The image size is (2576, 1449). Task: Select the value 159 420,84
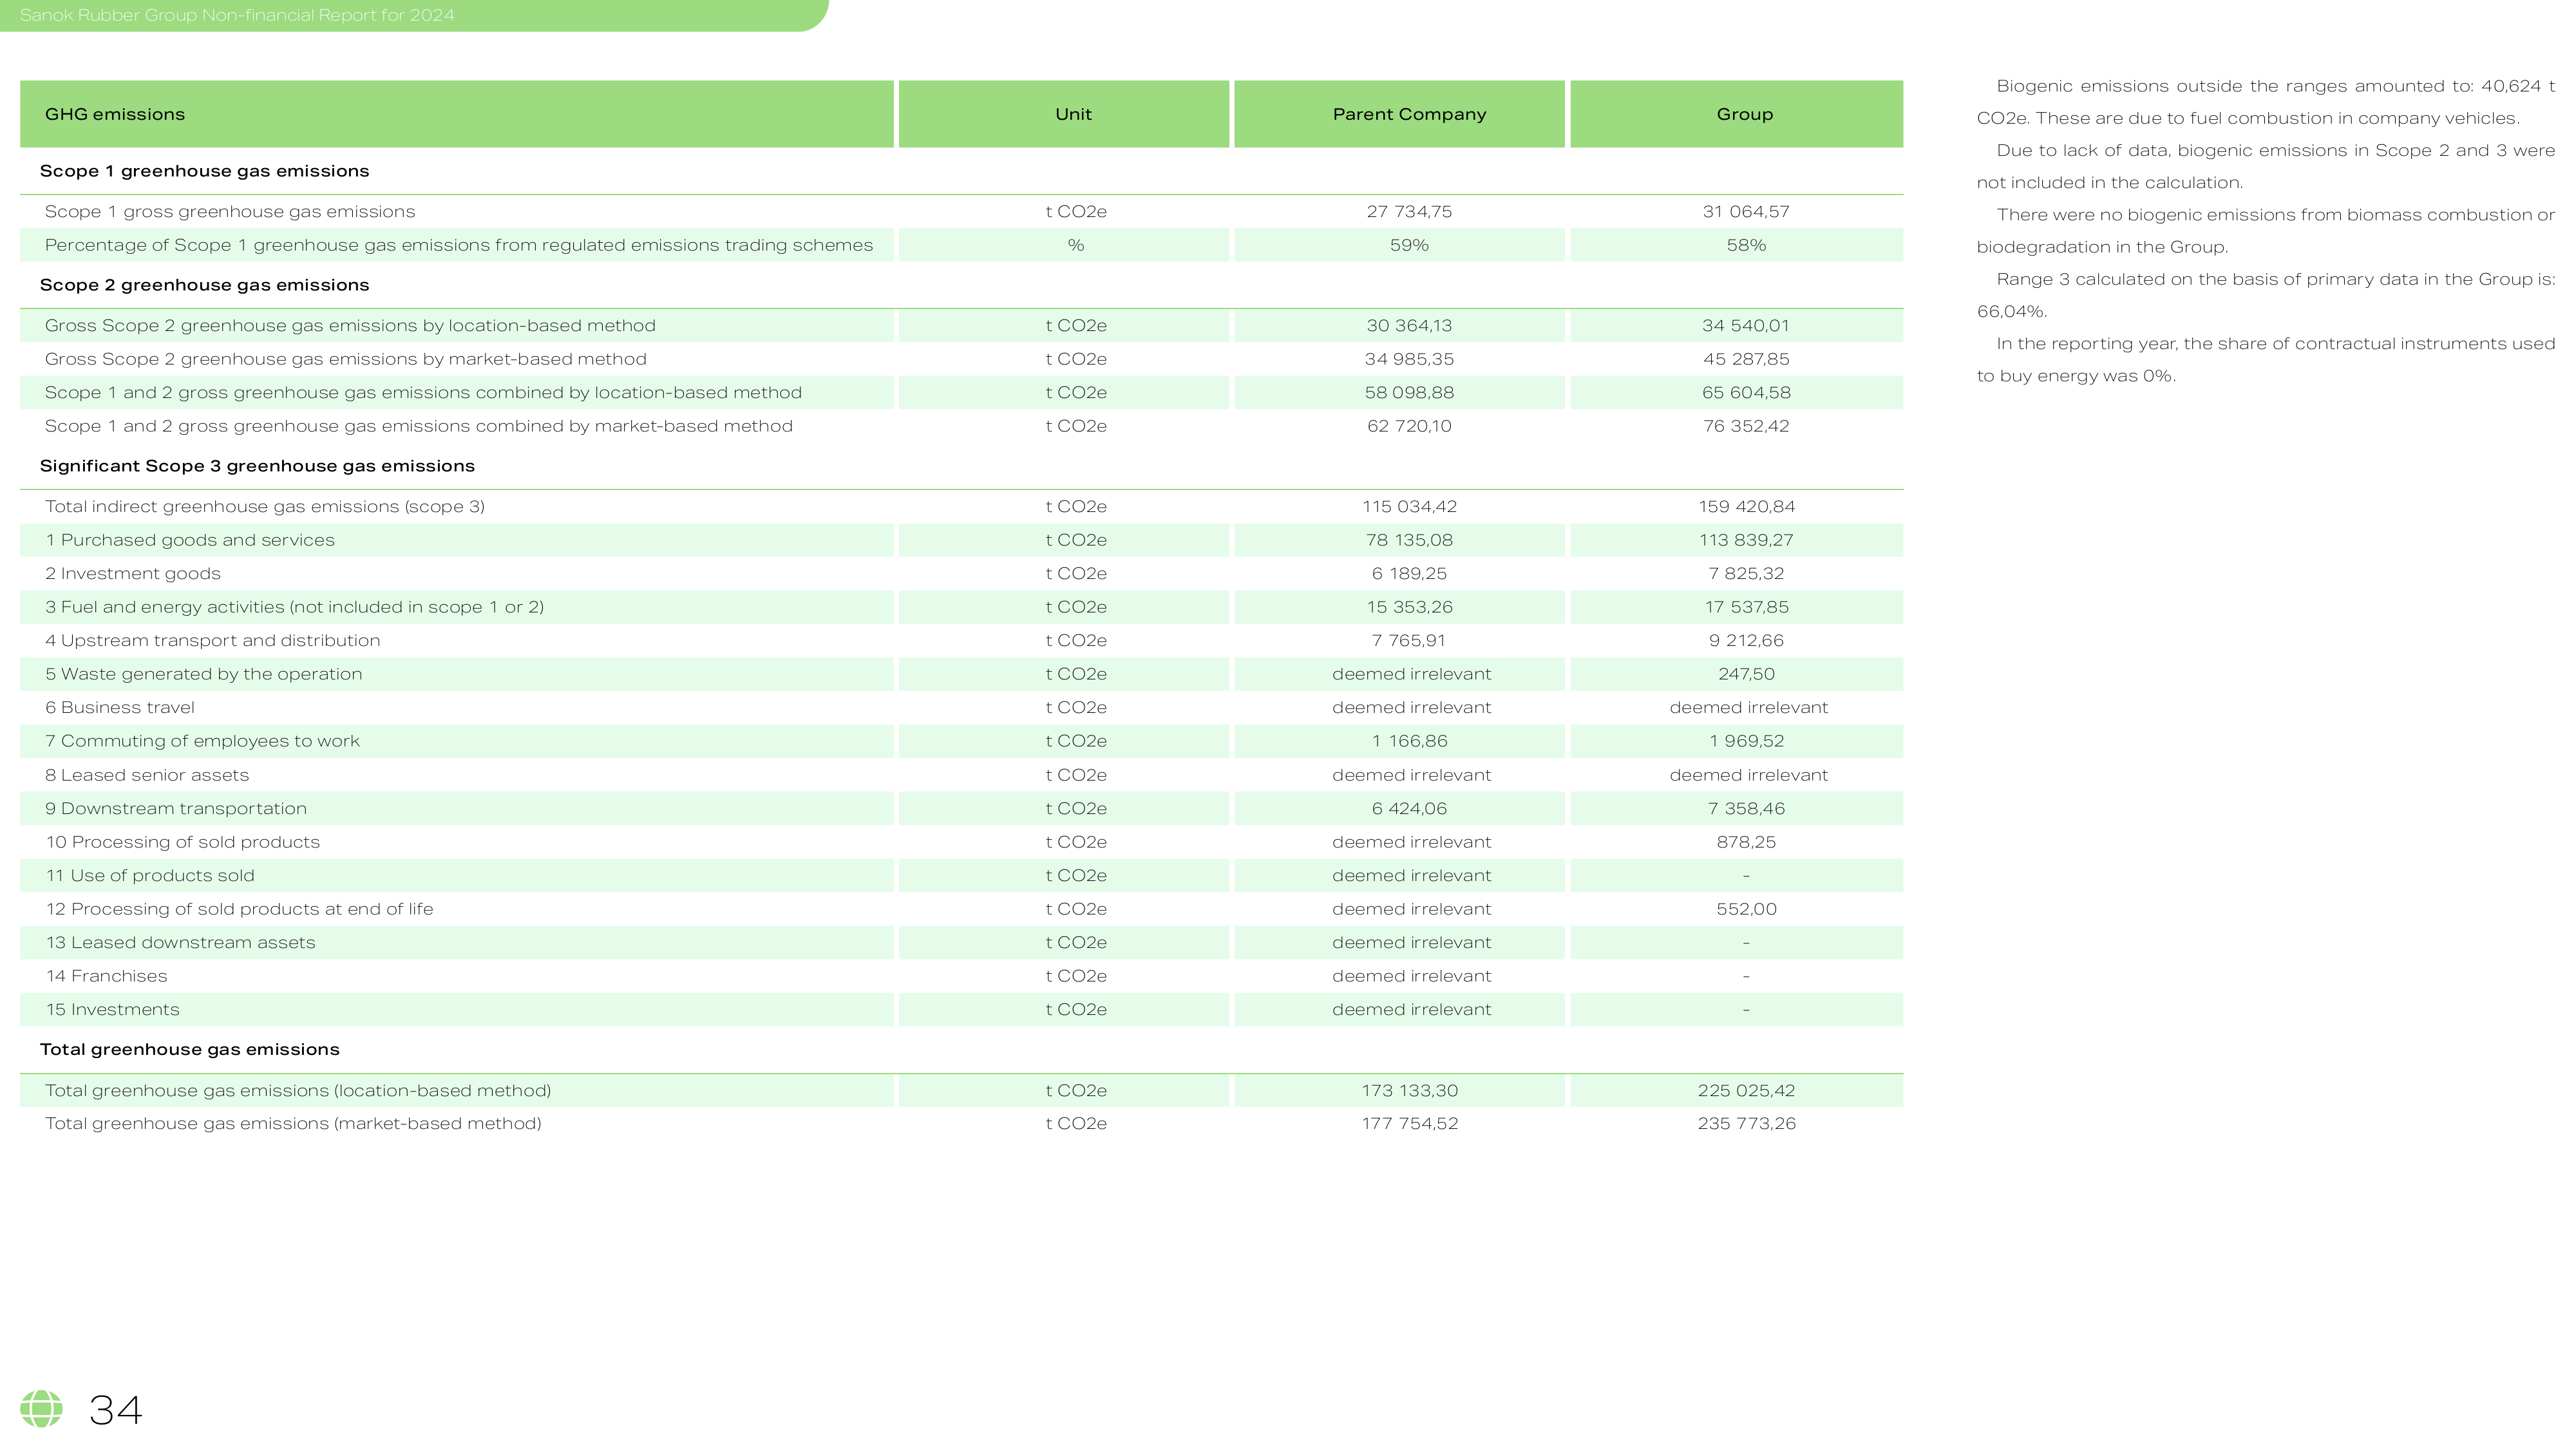tap(1746, 507)
